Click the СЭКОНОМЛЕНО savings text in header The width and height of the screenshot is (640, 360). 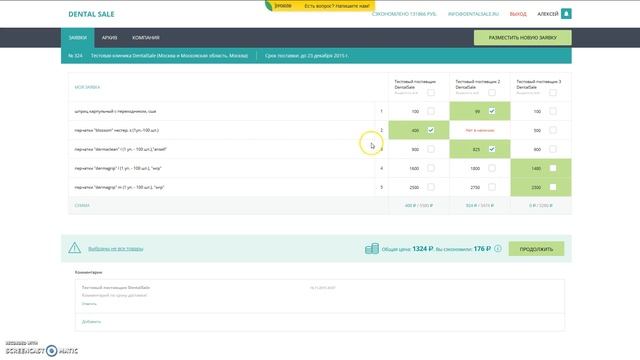click(404, 14)
